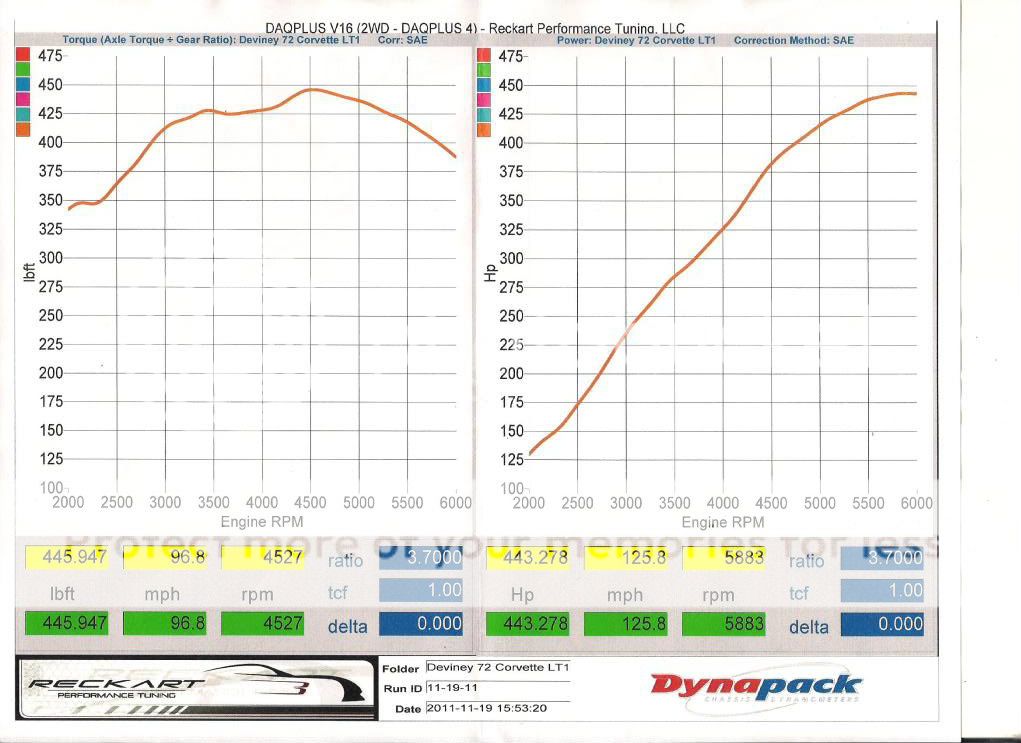Image resolution: width=1021 pixels, height=743 pixels.
Task: Click the green 96.8 mph readout
Action: [164, 624]
